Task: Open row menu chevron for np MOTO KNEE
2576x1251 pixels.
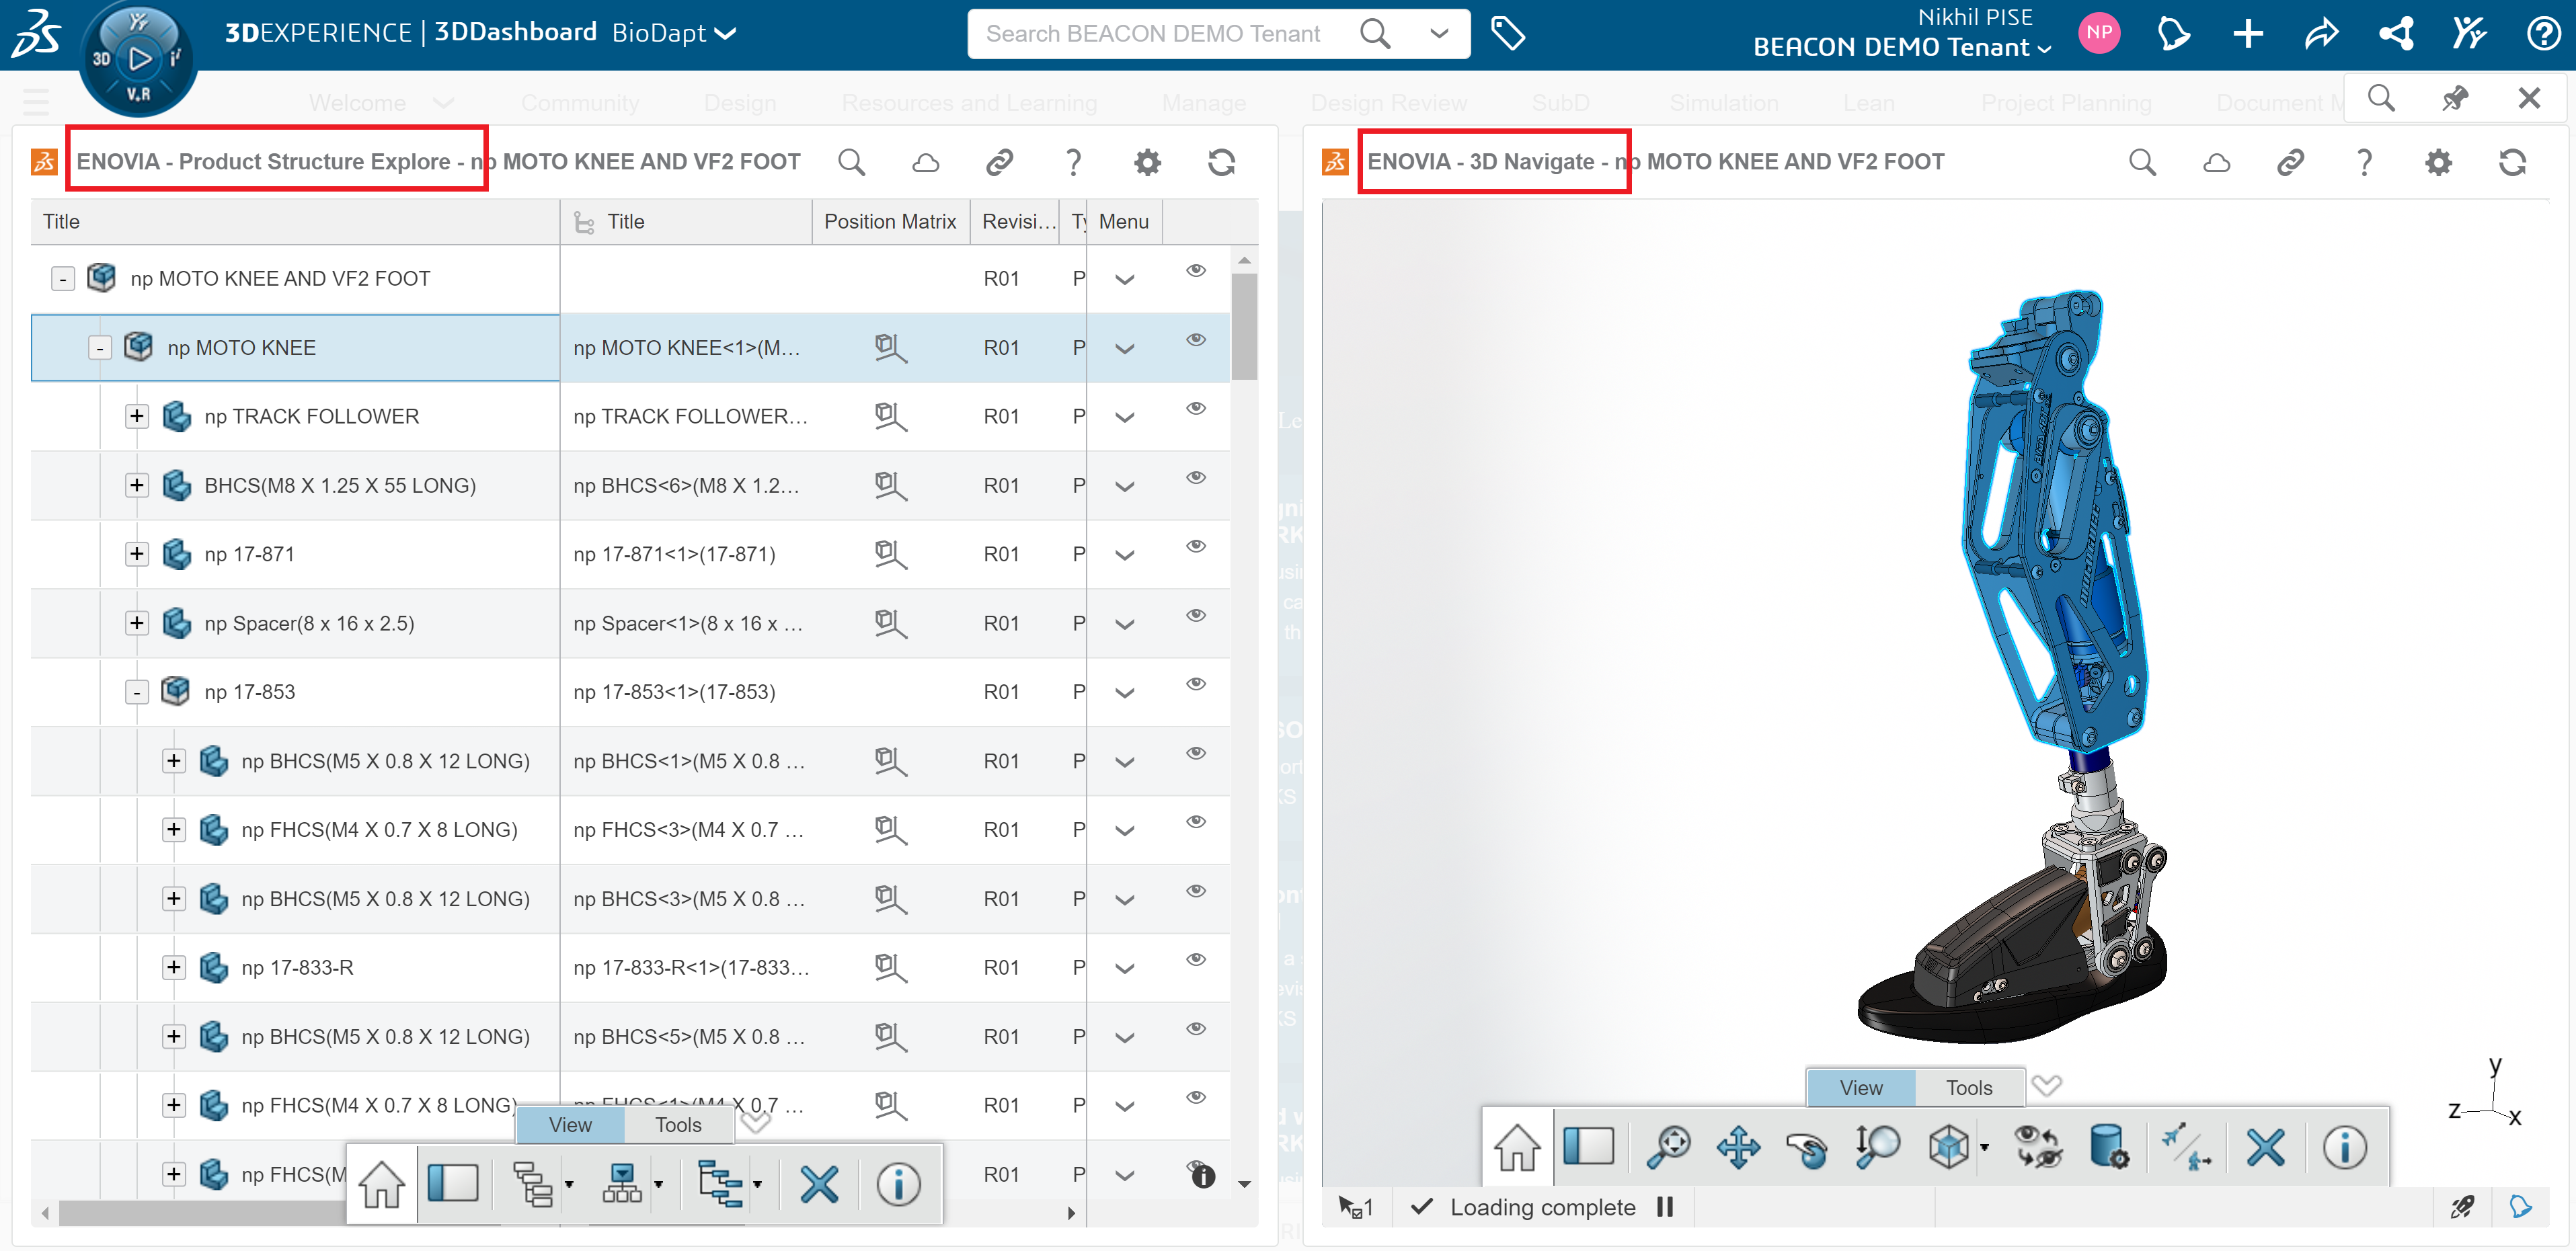Action: [1124, 349]
